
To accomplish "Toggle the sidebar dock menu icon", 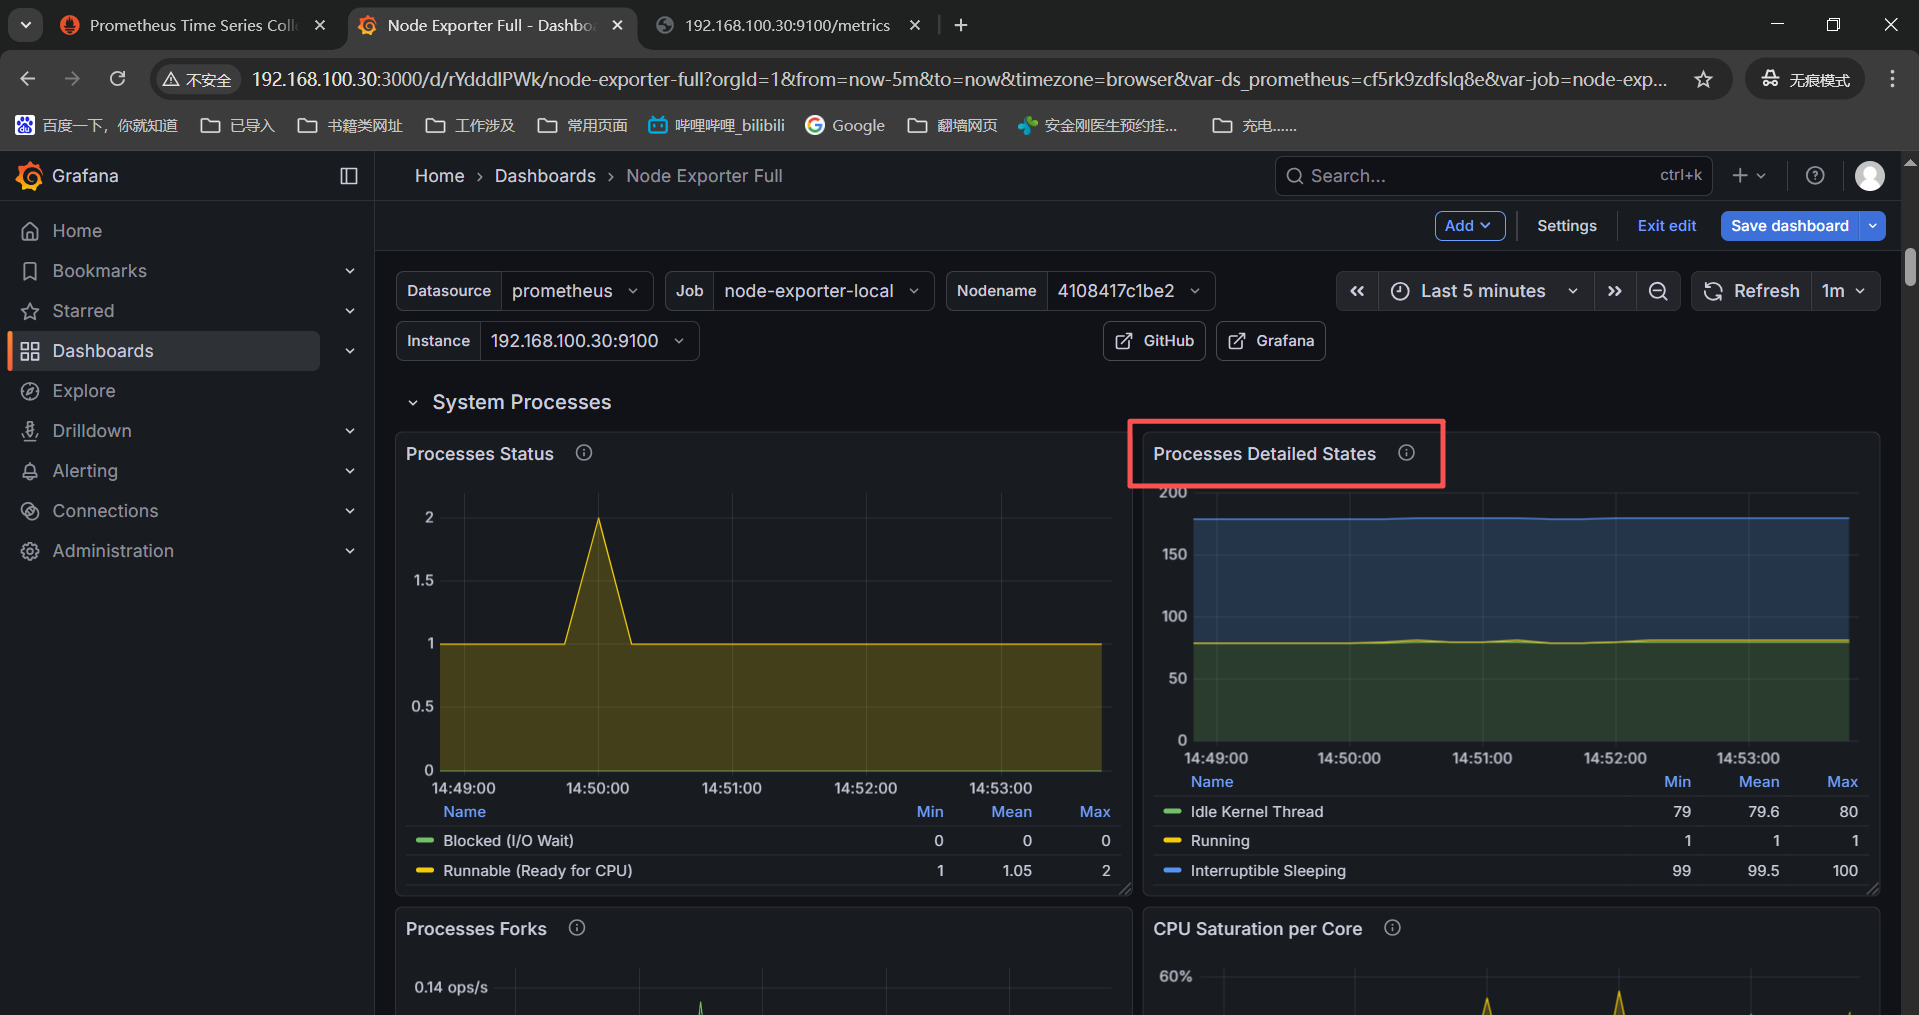I will click(349, 176).
